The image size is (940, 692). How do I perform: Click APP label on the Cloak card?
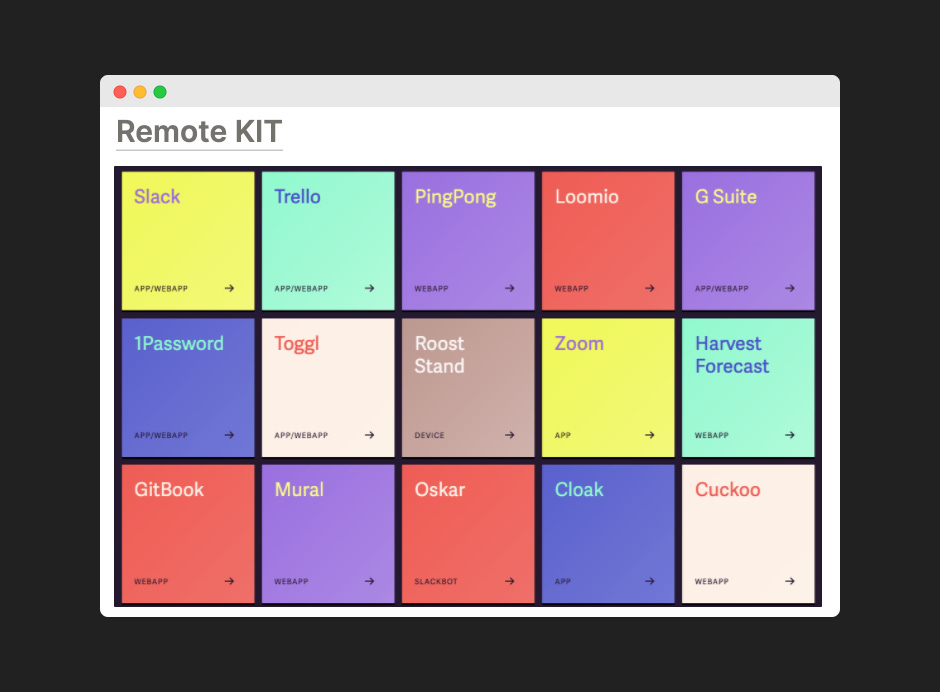(563, 581)
